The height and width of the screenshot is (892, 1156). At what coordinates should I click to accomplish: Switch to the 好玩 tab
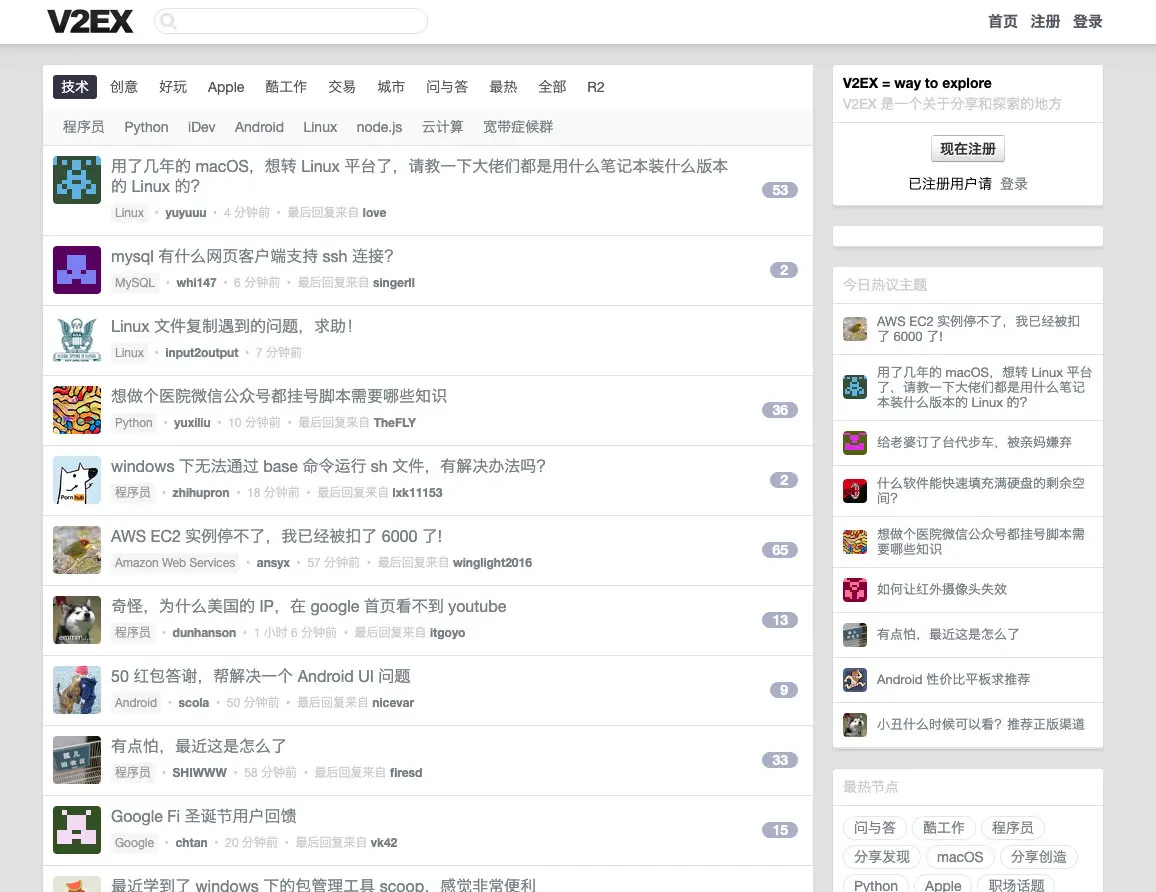coord(173,87)
